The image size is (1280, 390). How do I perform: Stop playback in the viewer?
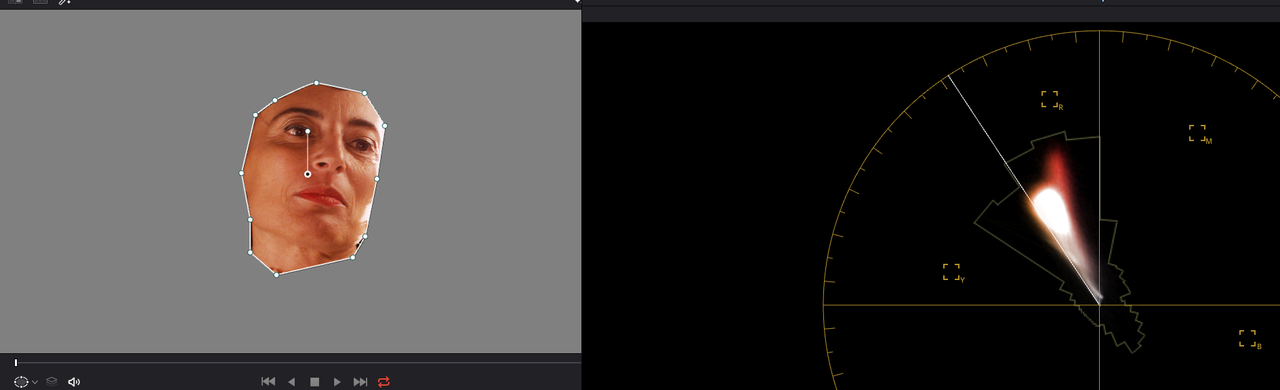pyautogui.click(x=314, y=381)
